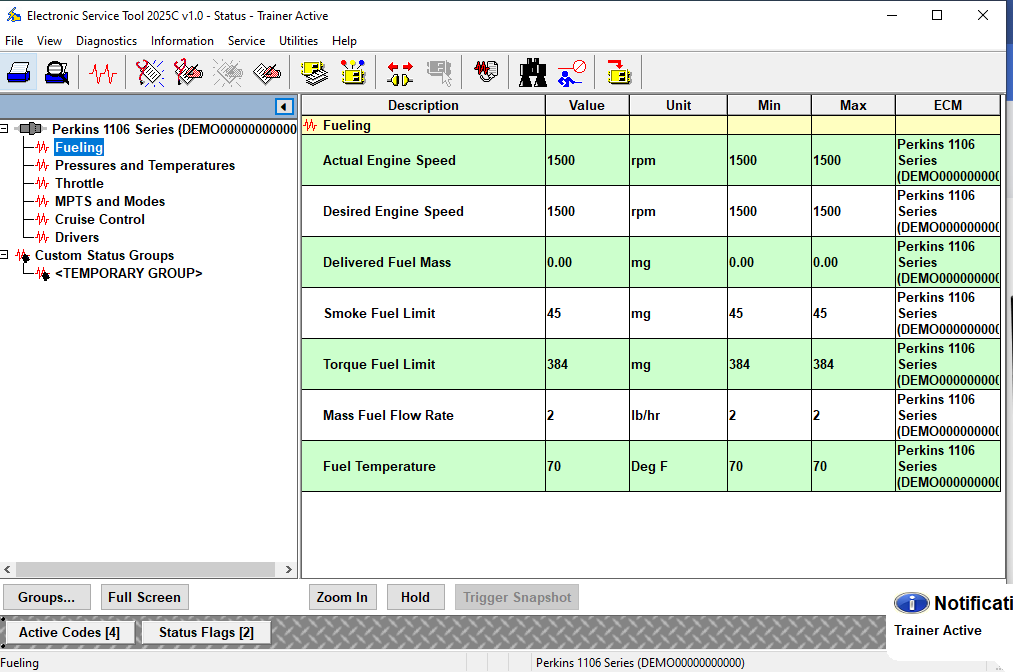Select Pressures and Temperatures in tree

[x=144, y=166]
